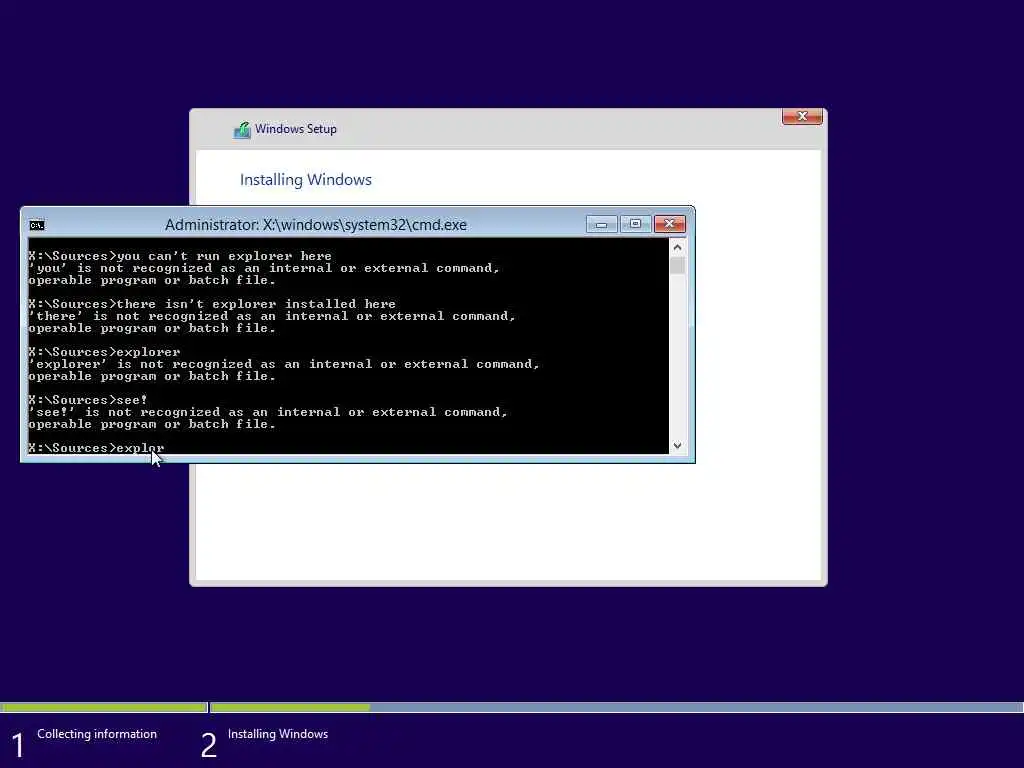Minimize the cmd.exe window
Screen dimensions: 1024x768
click(601, 225)
